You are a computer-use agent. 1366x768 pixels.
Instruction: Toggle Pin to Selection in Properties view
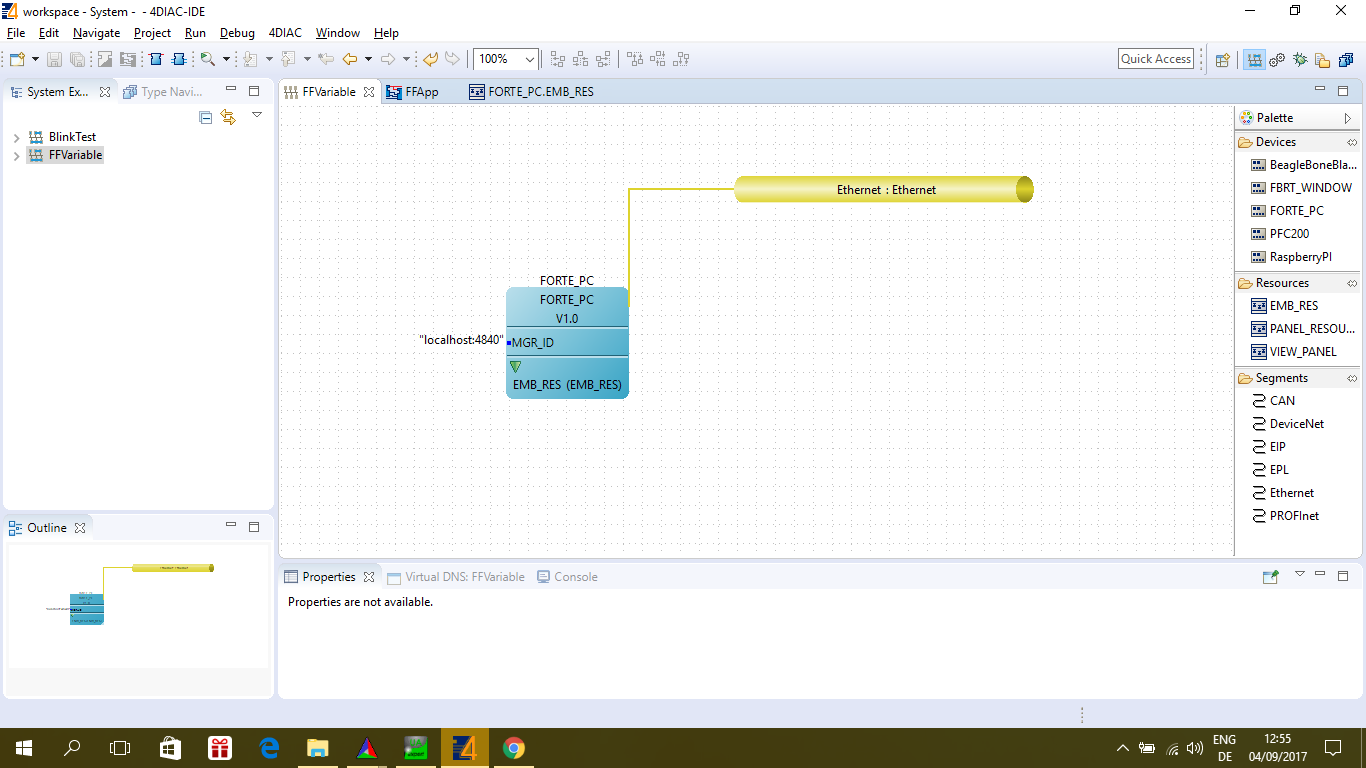click(1271, 577)
